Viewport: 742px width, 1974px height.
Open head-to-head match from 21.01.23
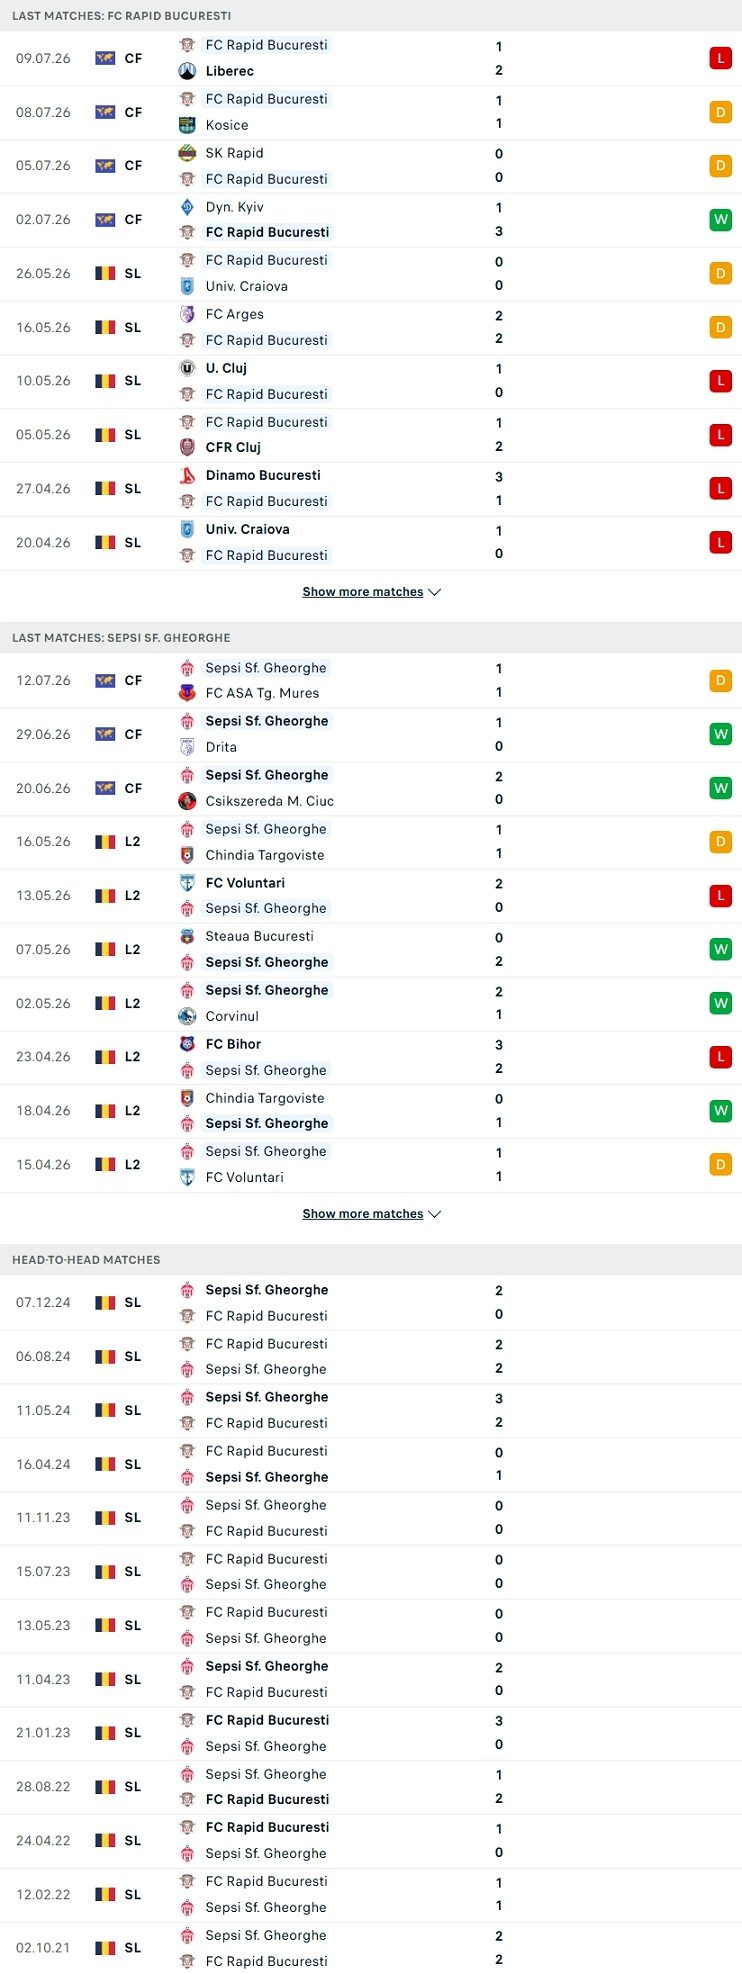point(371,1733)
